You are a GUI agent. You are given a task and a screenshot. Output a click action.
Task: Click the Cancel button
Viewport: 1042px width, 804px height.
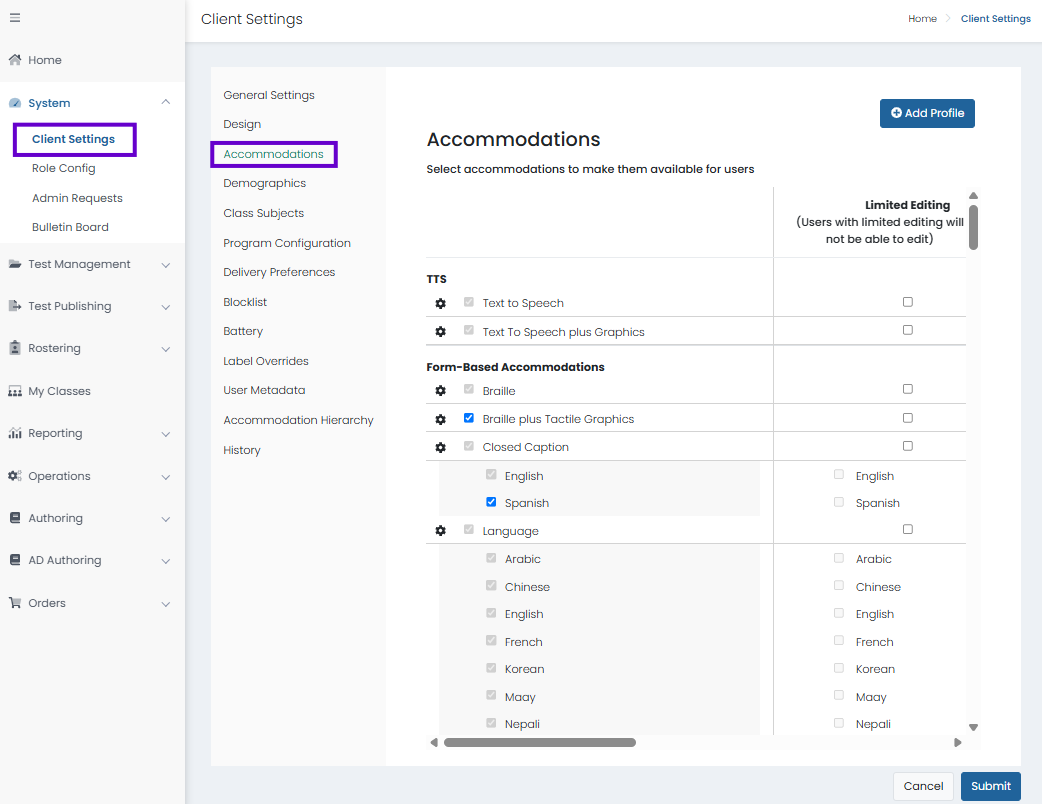[x=923, y=786]
